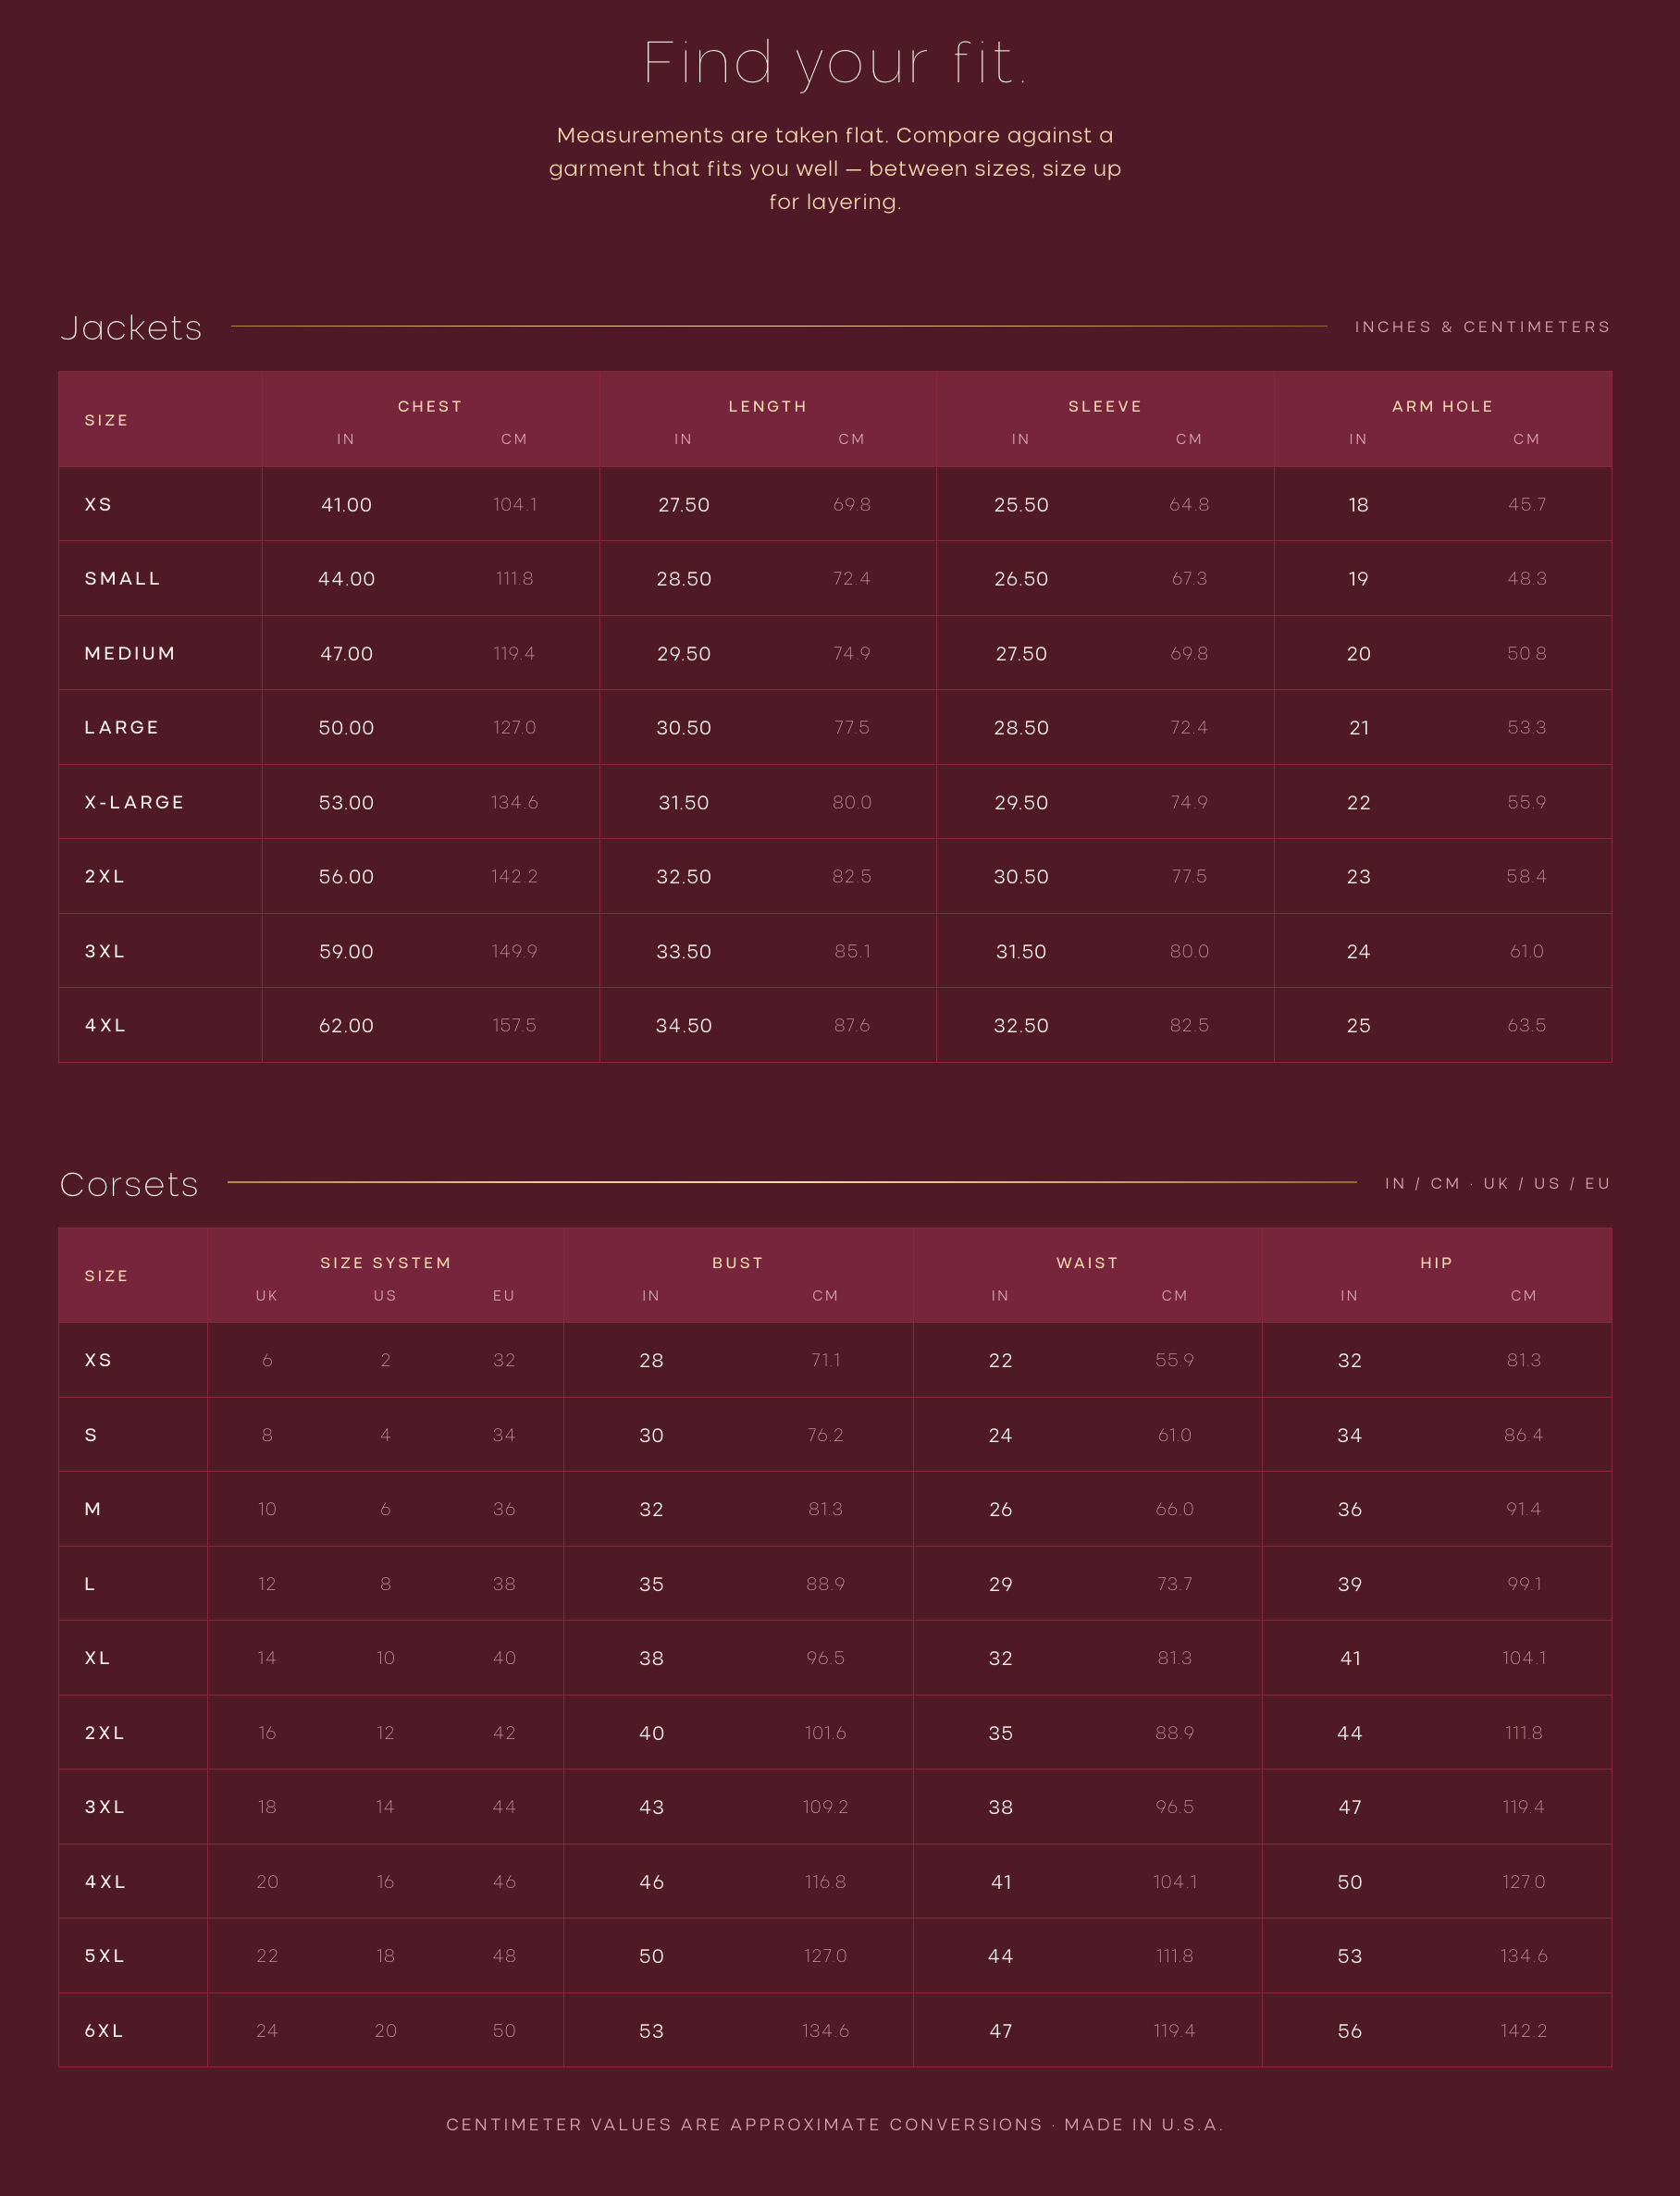The image size is (1680, 2196).
Task: Click the 'IN / CM · UK / US / EU' label
Action: (1497, 1183)
